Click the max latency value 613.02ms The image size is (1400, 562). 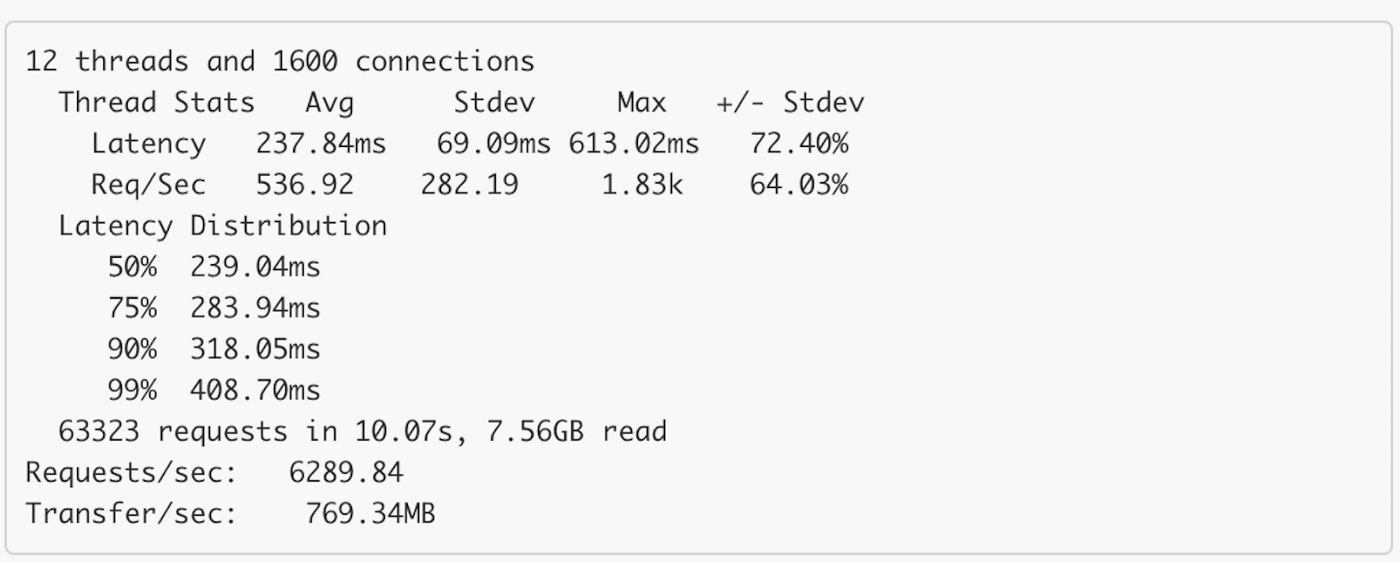(634, 144)
